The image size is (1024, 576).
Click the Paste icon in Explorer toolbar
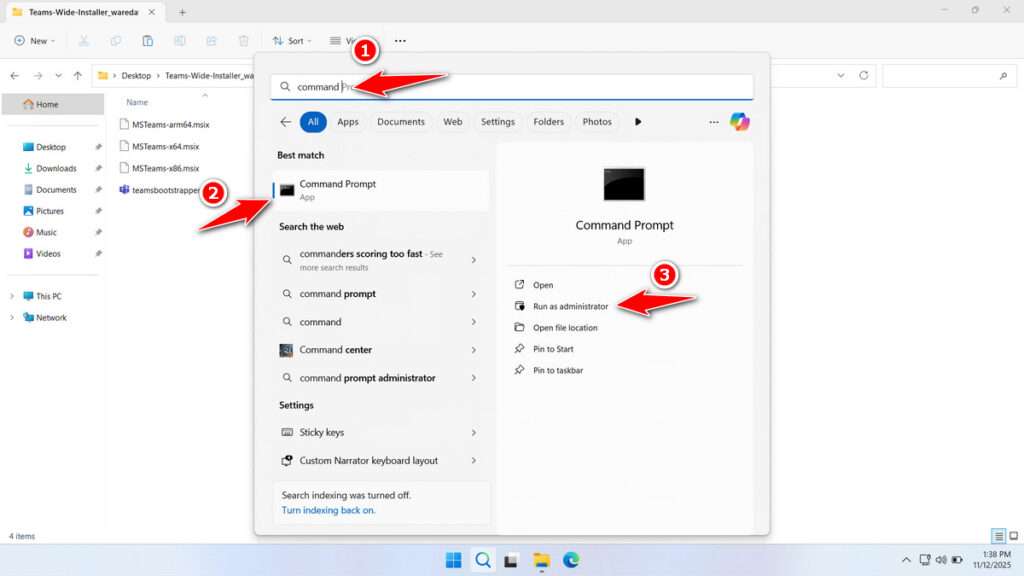coord(147,40)
